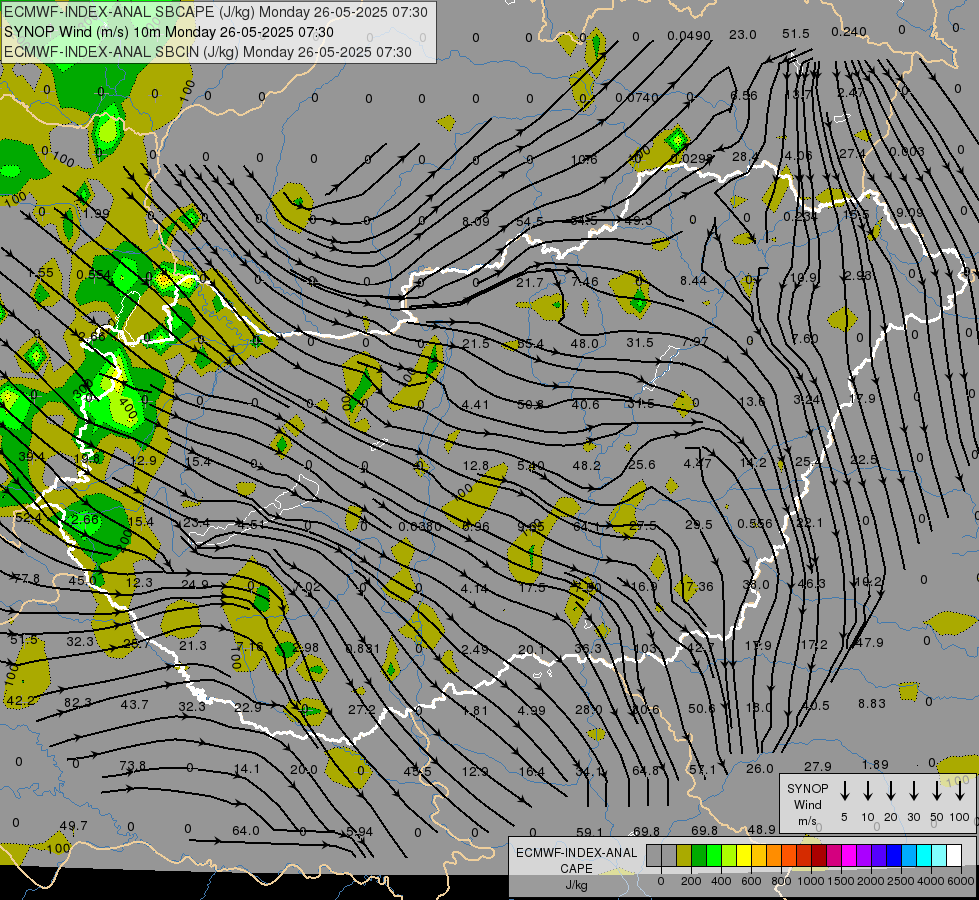Click the 40.6 value on the map
Viewport: 979px width, 900px height.
[586, 405]
